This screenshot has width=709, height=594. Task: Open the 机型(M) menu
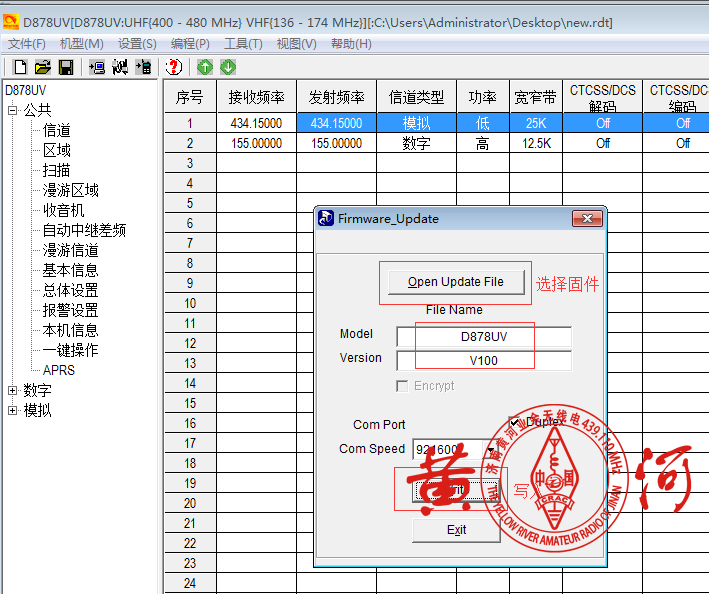[x=81, y=44]
